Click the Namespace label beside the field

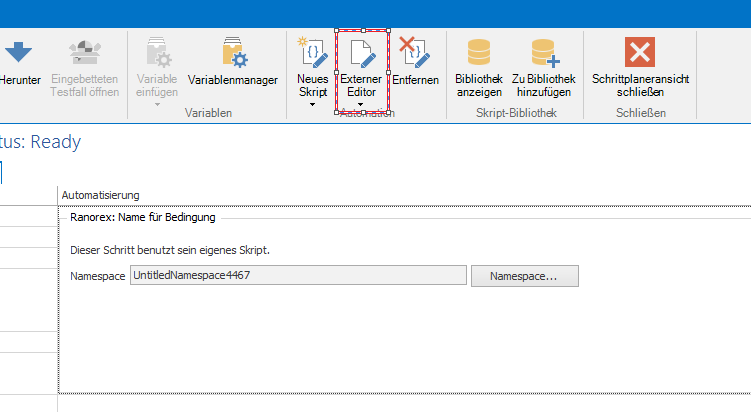(98, 275)
